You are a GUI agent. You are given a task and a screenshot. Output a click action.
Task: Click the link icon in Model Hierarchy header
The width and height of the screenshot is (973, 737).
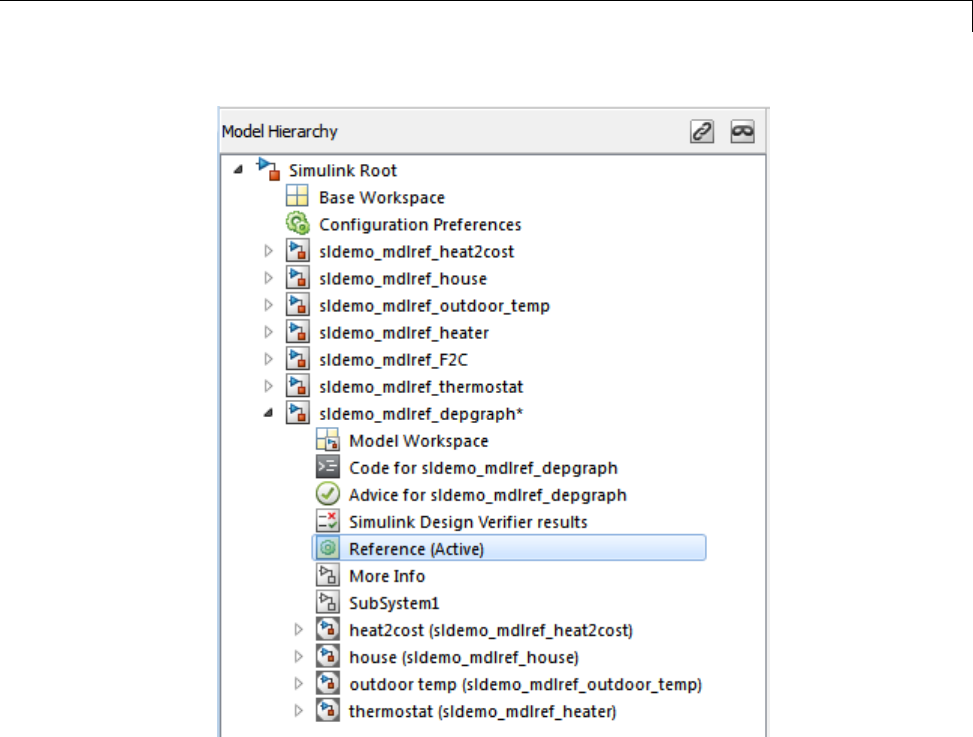pyautogui.click(x=702, y=132)
